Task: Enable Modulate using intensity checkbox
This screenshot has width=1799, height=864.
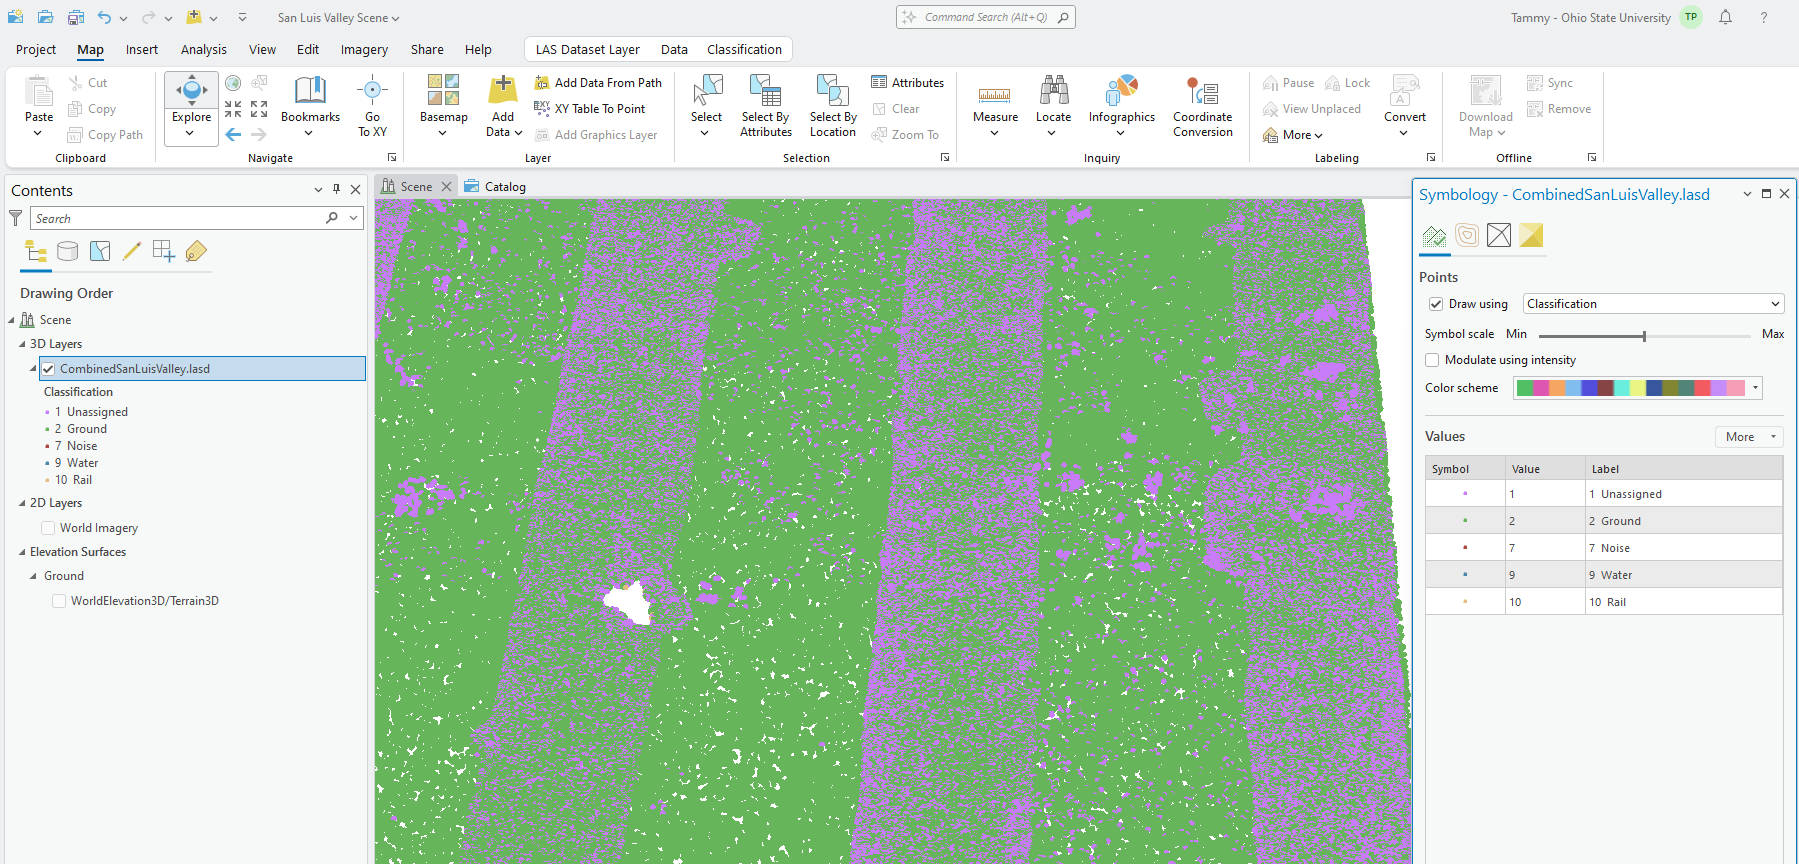Action: click(1432, 360)
